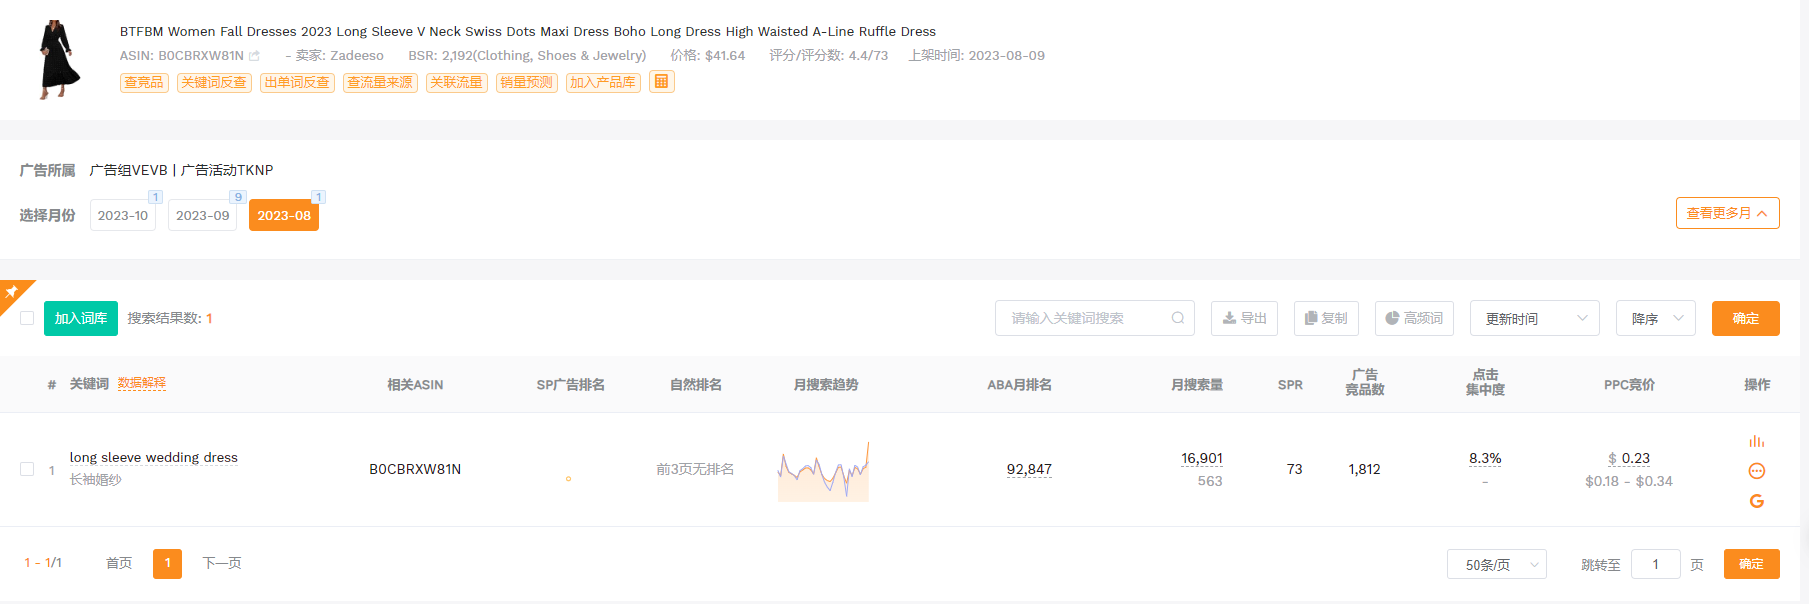Click the calculator icon beside 加入产品库

pyautogui.click(x=661, y=82)
